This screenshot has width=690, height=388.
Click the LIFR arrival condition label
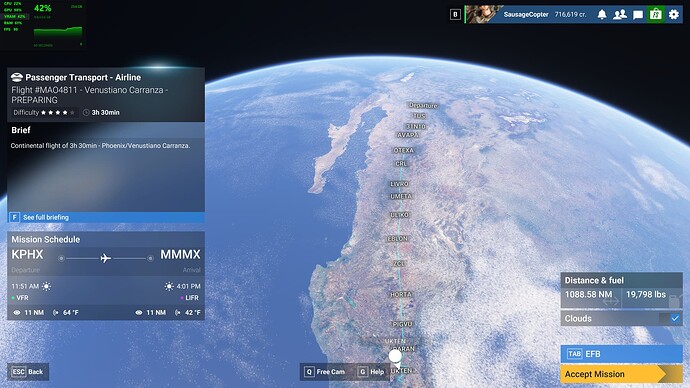(x=192, y=298)
